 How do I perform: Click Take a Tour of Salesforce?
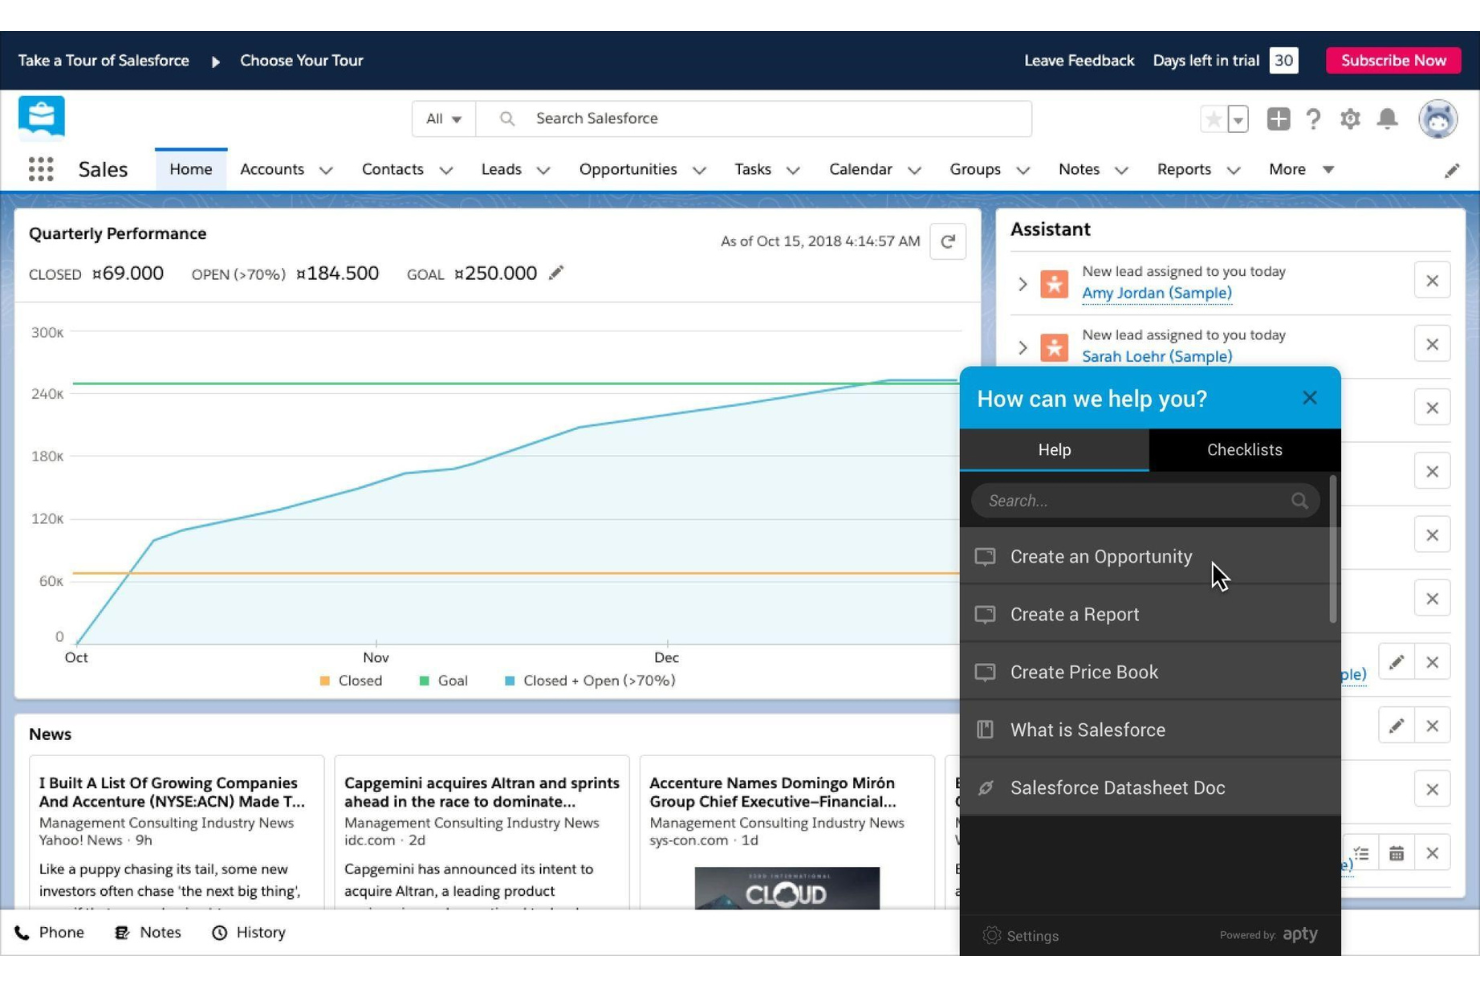[104, 60]
